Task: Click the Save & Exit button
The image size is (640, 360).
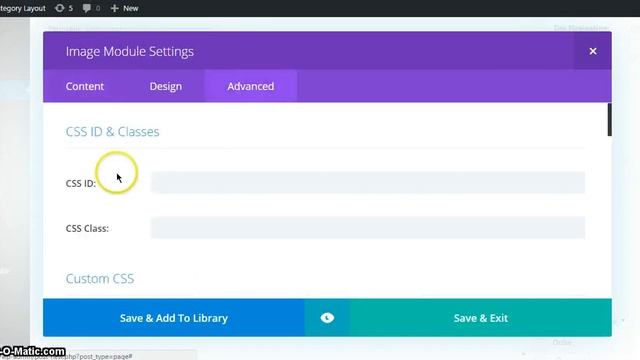Action: [480, 318]
